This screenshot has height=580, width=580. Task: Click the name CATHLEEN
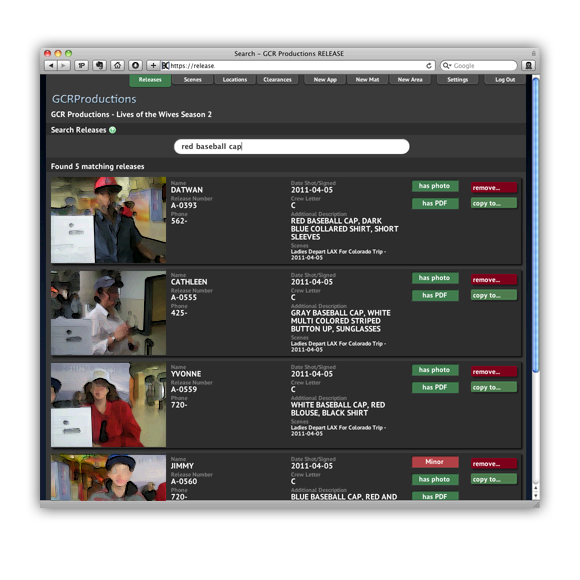click(x=189, y=282)
